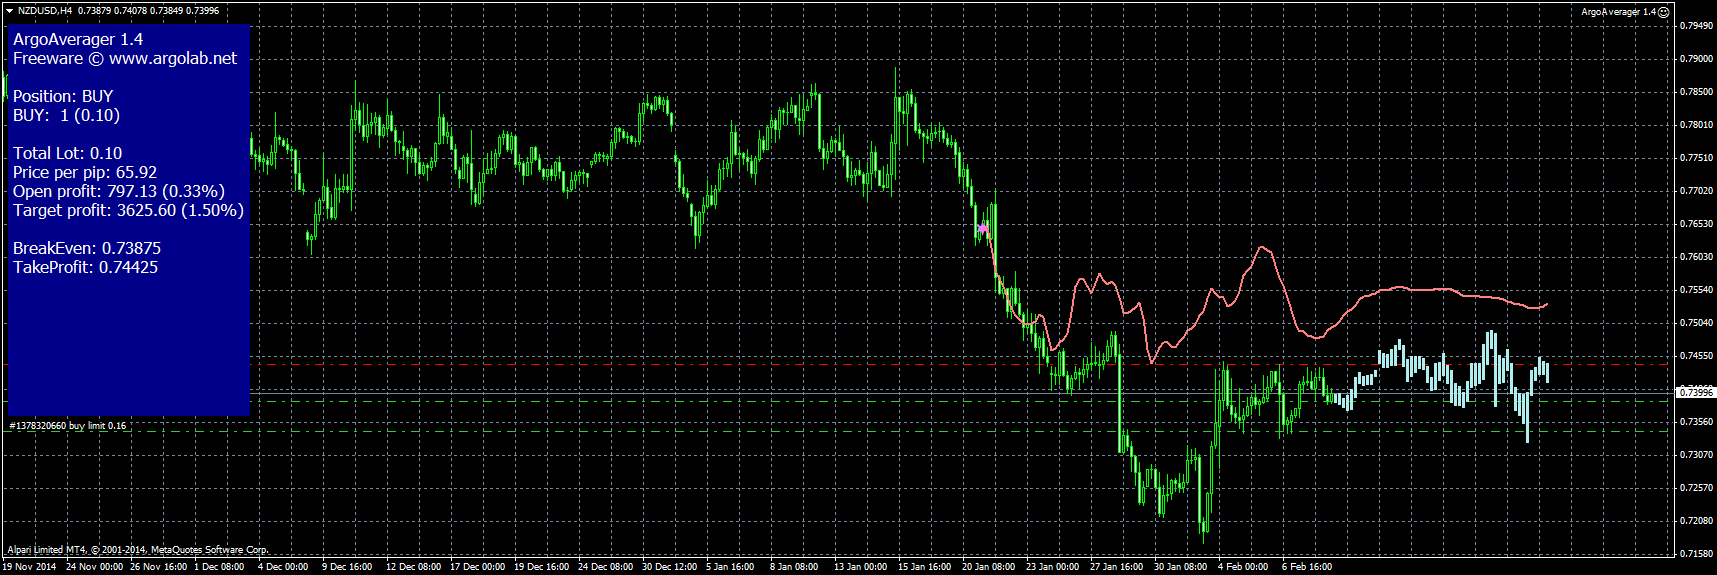The width and height of the screenshot is (1717, 575).
Task: Click price axis label 0.74550
Action: point(1695,356)
